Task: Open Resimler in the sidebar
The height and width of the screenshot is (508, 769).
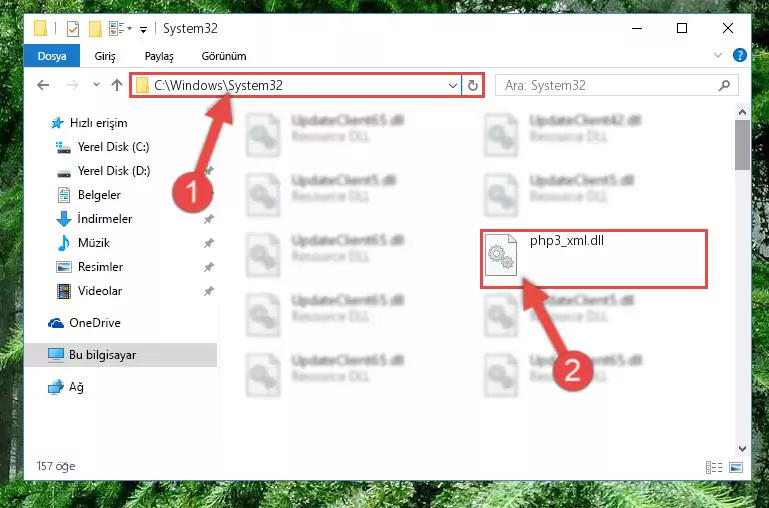Action: coord(100,267)
